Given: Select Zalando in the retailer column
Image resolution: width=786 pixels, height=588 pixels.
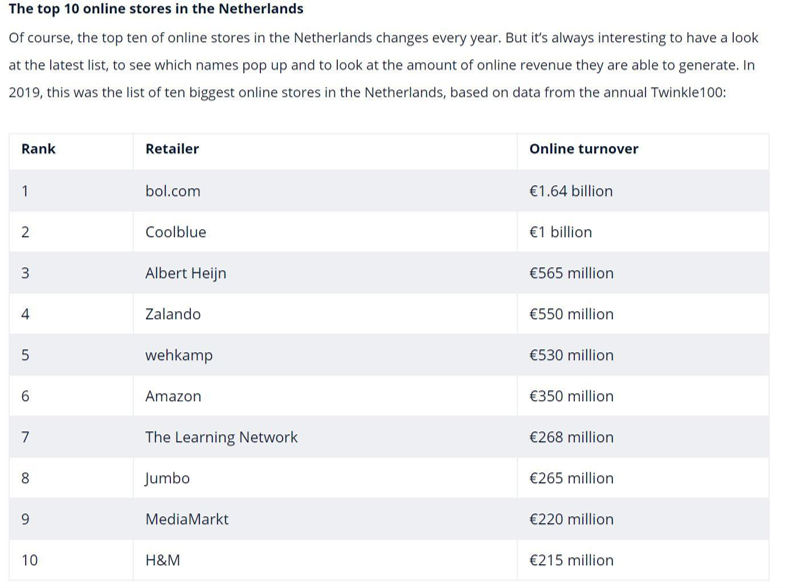Looking at the screenshot, I should (x=173, y=314).
